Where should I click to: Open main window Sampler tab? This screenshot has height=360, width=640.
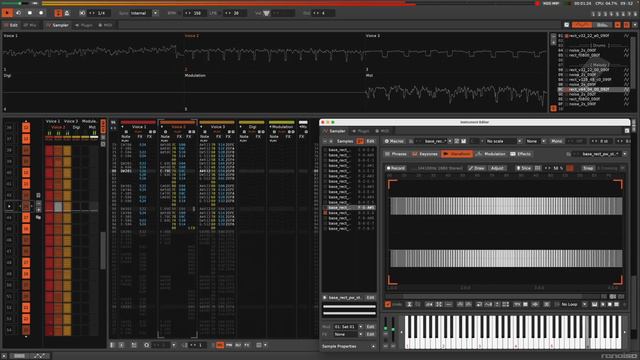(58, 25)
